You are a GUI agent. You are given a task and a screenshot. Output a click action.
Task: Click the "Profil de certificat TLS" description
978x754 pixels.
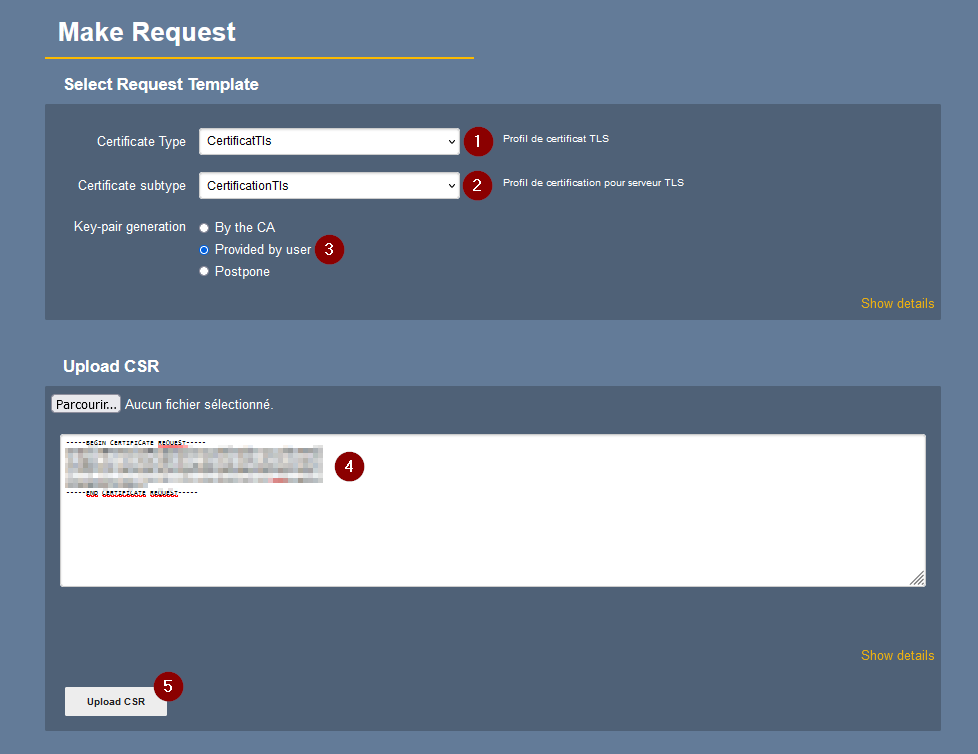556,139
